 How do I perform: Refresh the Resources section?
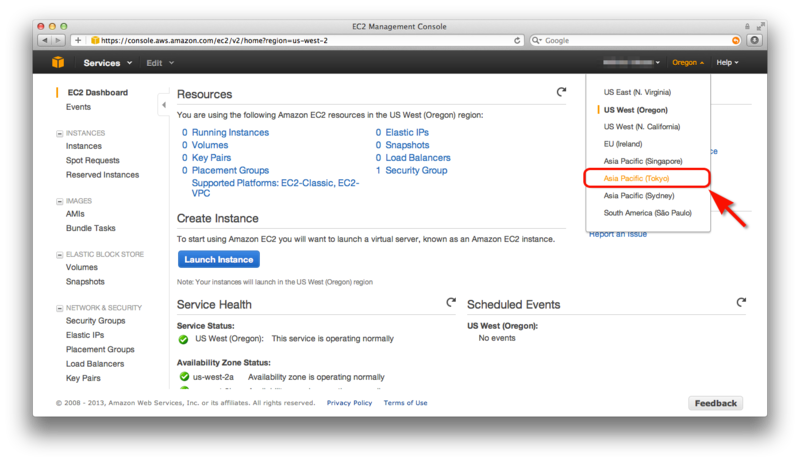click(561, 92)
